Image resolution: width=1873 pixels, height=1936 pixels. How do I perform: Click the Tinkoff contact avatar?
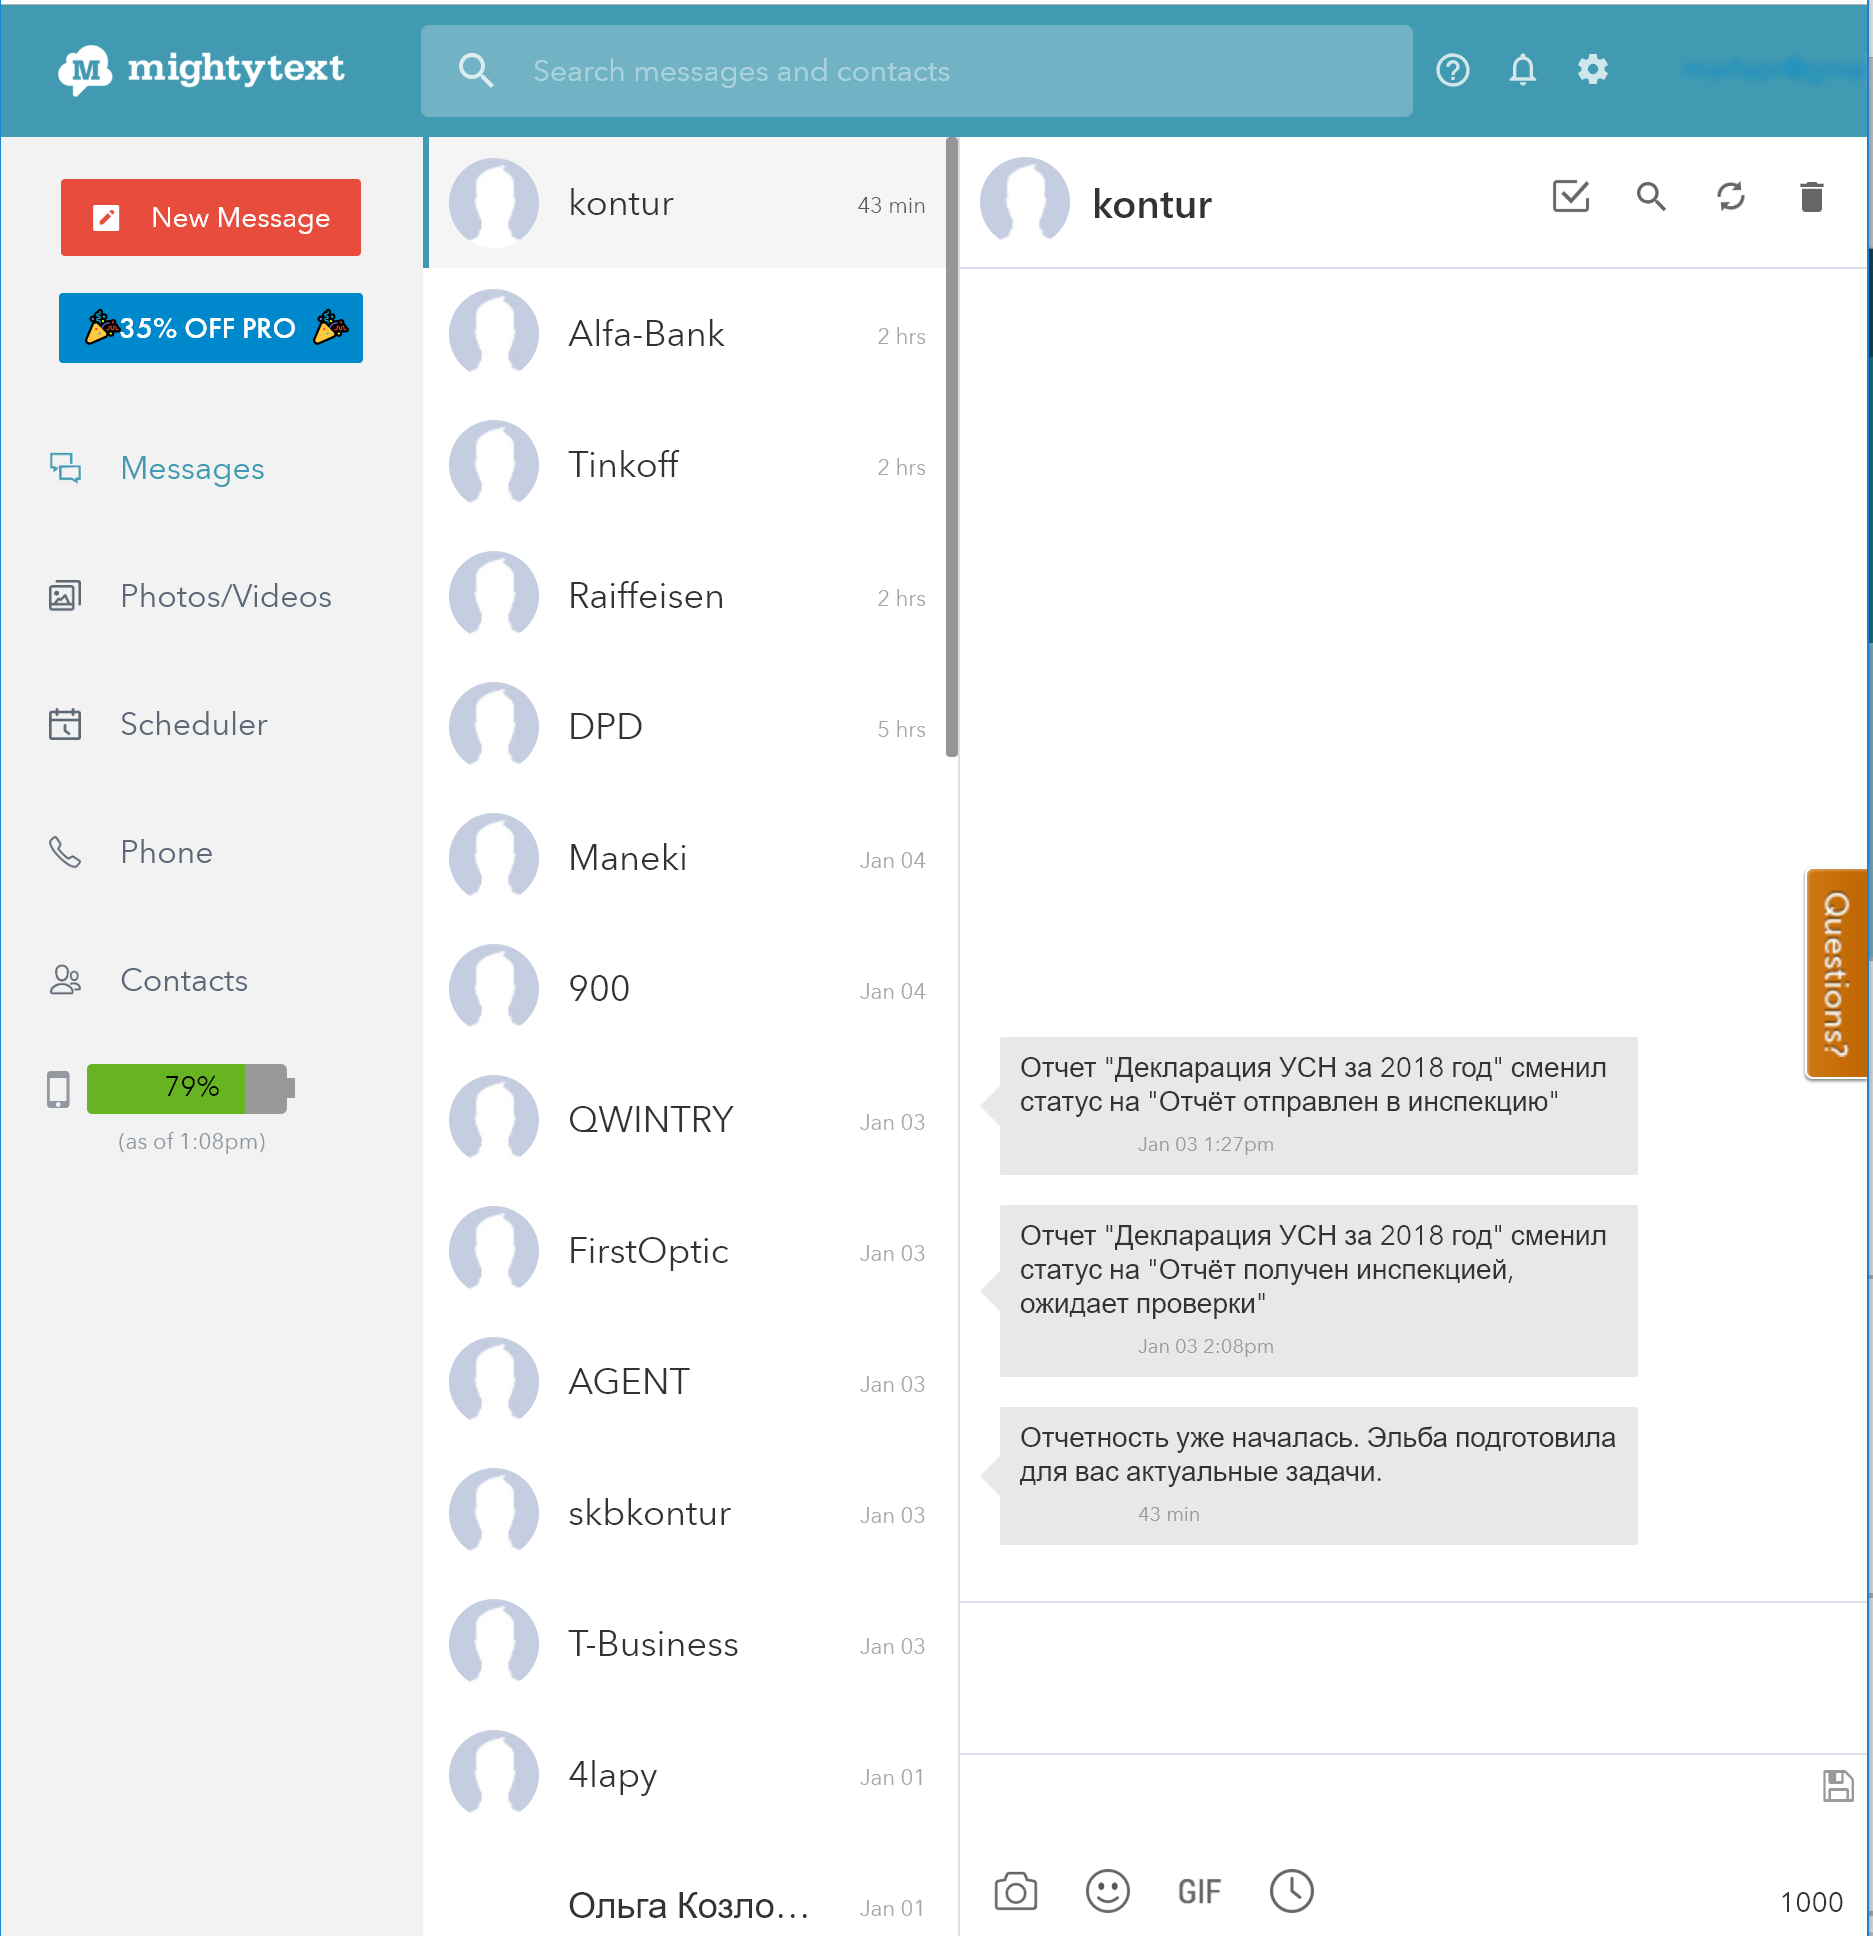[x=494, y=465]
